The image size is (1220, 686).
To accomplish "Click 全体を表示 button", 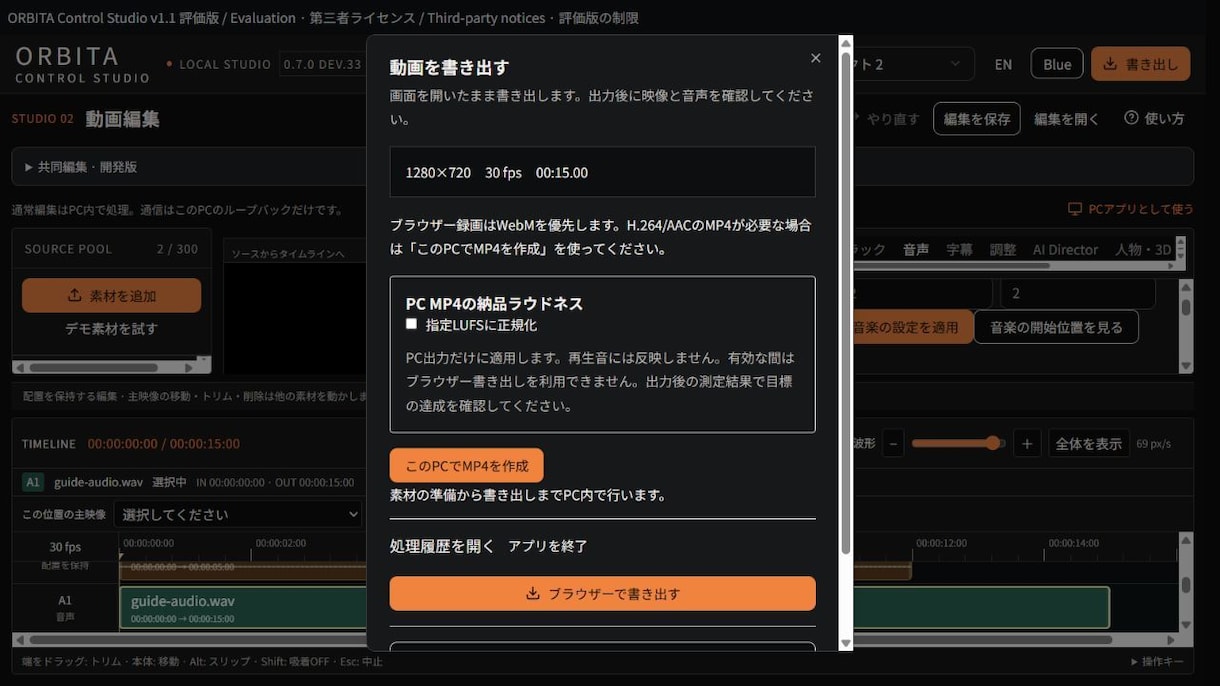I will [x=1089, y=443].
